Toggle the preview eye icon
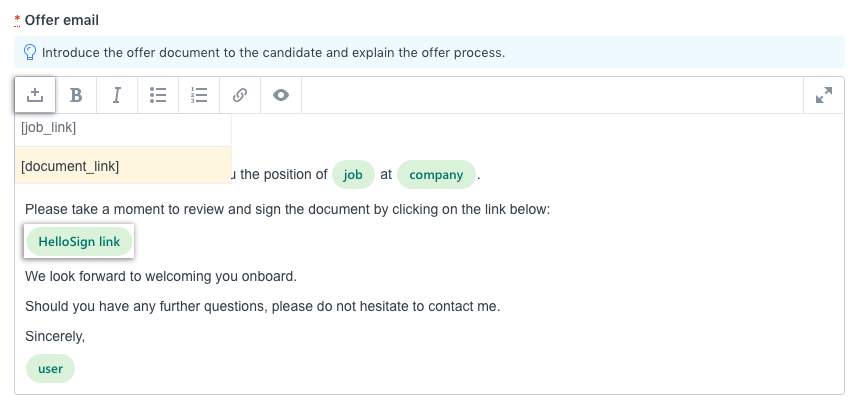This screenshot has height=407, width=858. (x=281, y=95)
